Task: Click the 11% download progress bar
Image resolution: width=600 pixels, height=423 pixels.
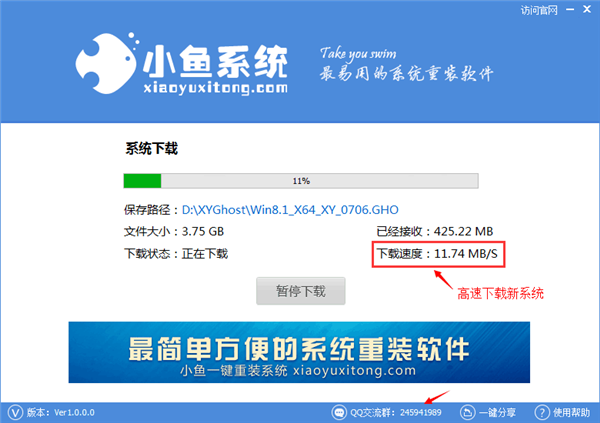Action: 301,181
